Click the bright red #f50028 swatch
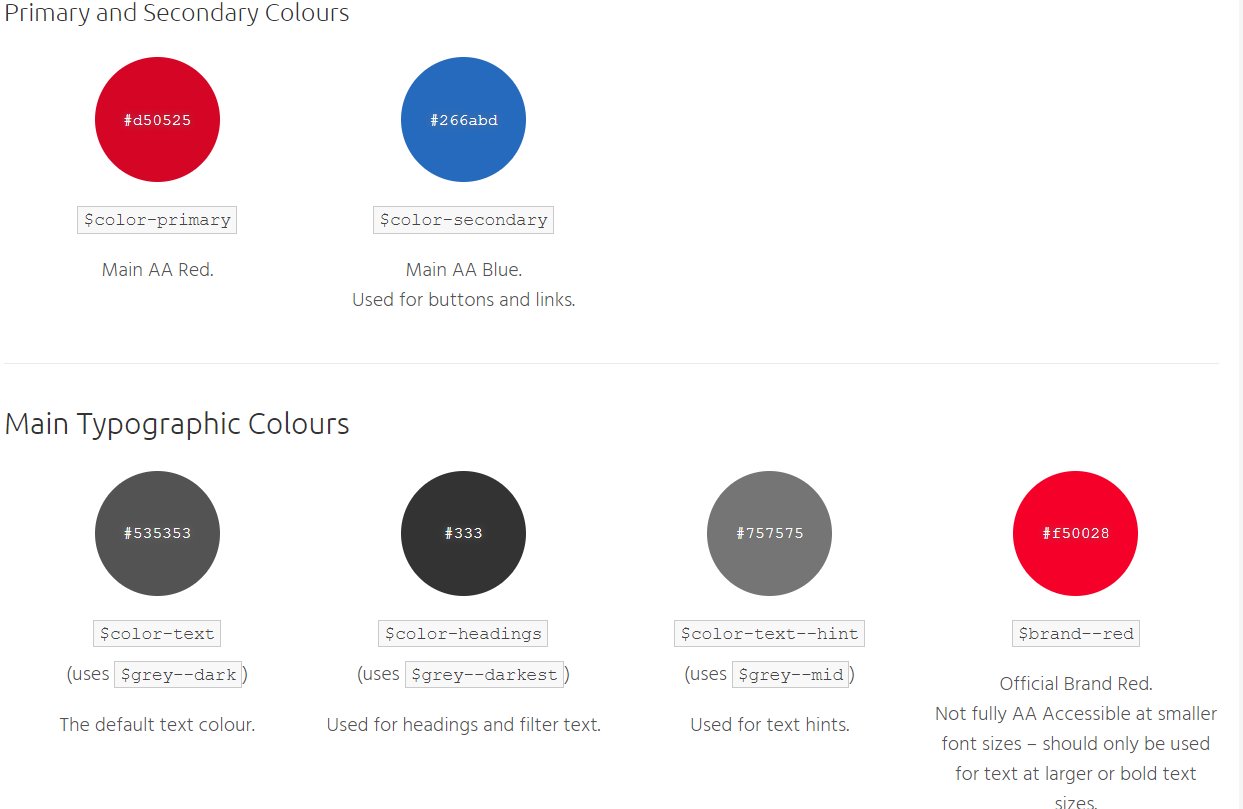This screenshot has width=1243, height=809. click(x=1075, y=533)
